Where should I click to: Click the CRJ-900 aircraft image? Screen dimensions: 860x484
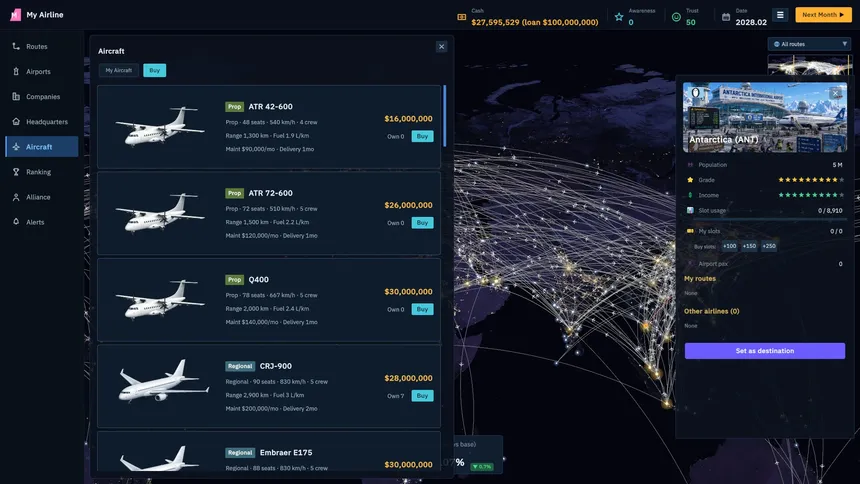click(163, 381)
